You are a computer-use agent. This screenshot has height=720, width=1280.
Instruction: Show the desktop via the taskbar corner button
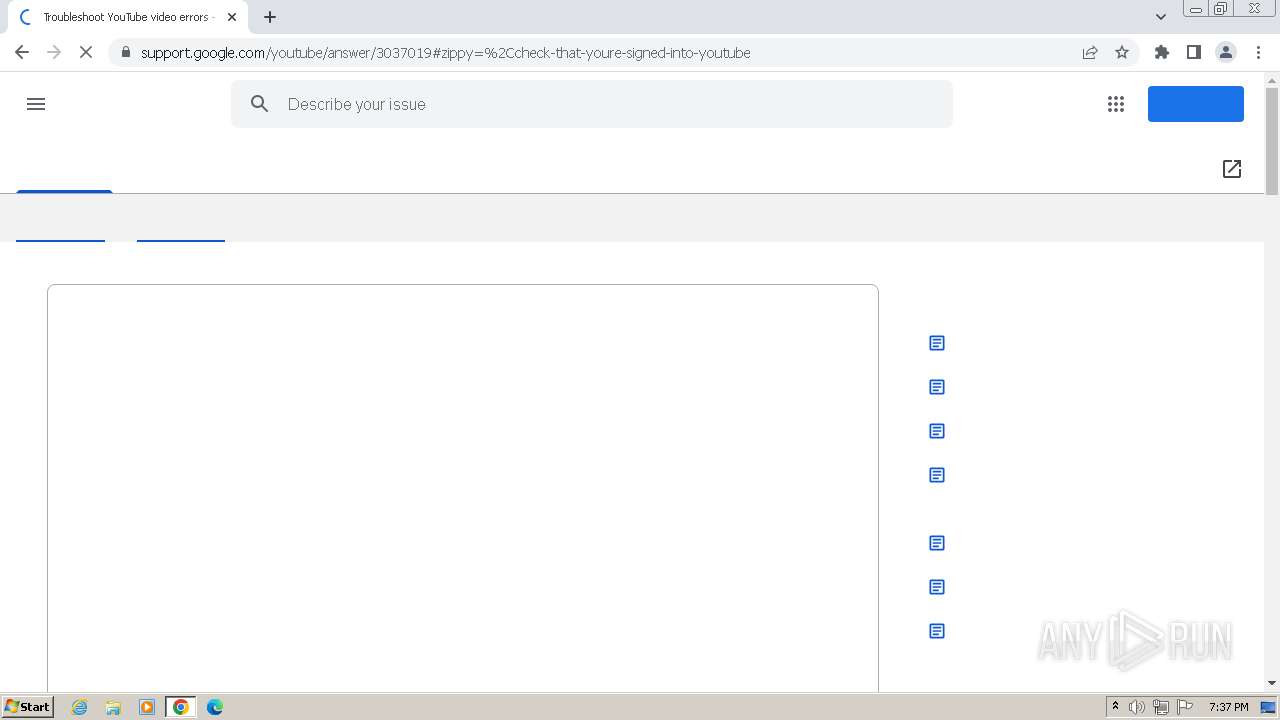(1269, 707)
